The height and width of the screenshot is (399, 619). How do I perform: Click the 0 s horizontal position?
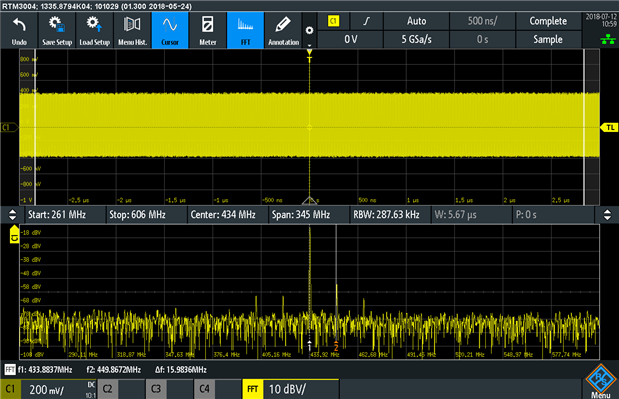(x=482, y=39)
